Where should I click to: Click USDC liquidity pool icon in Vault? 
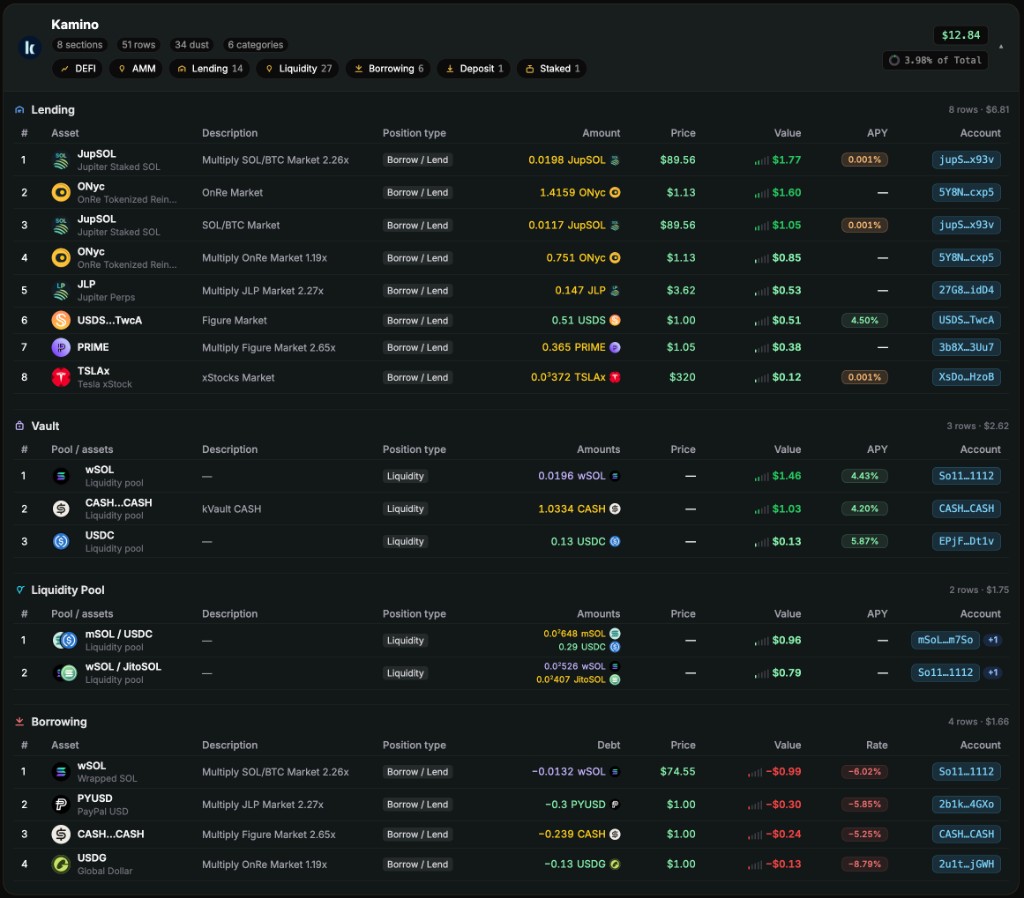pyautogui.click(x=61, y=541)
